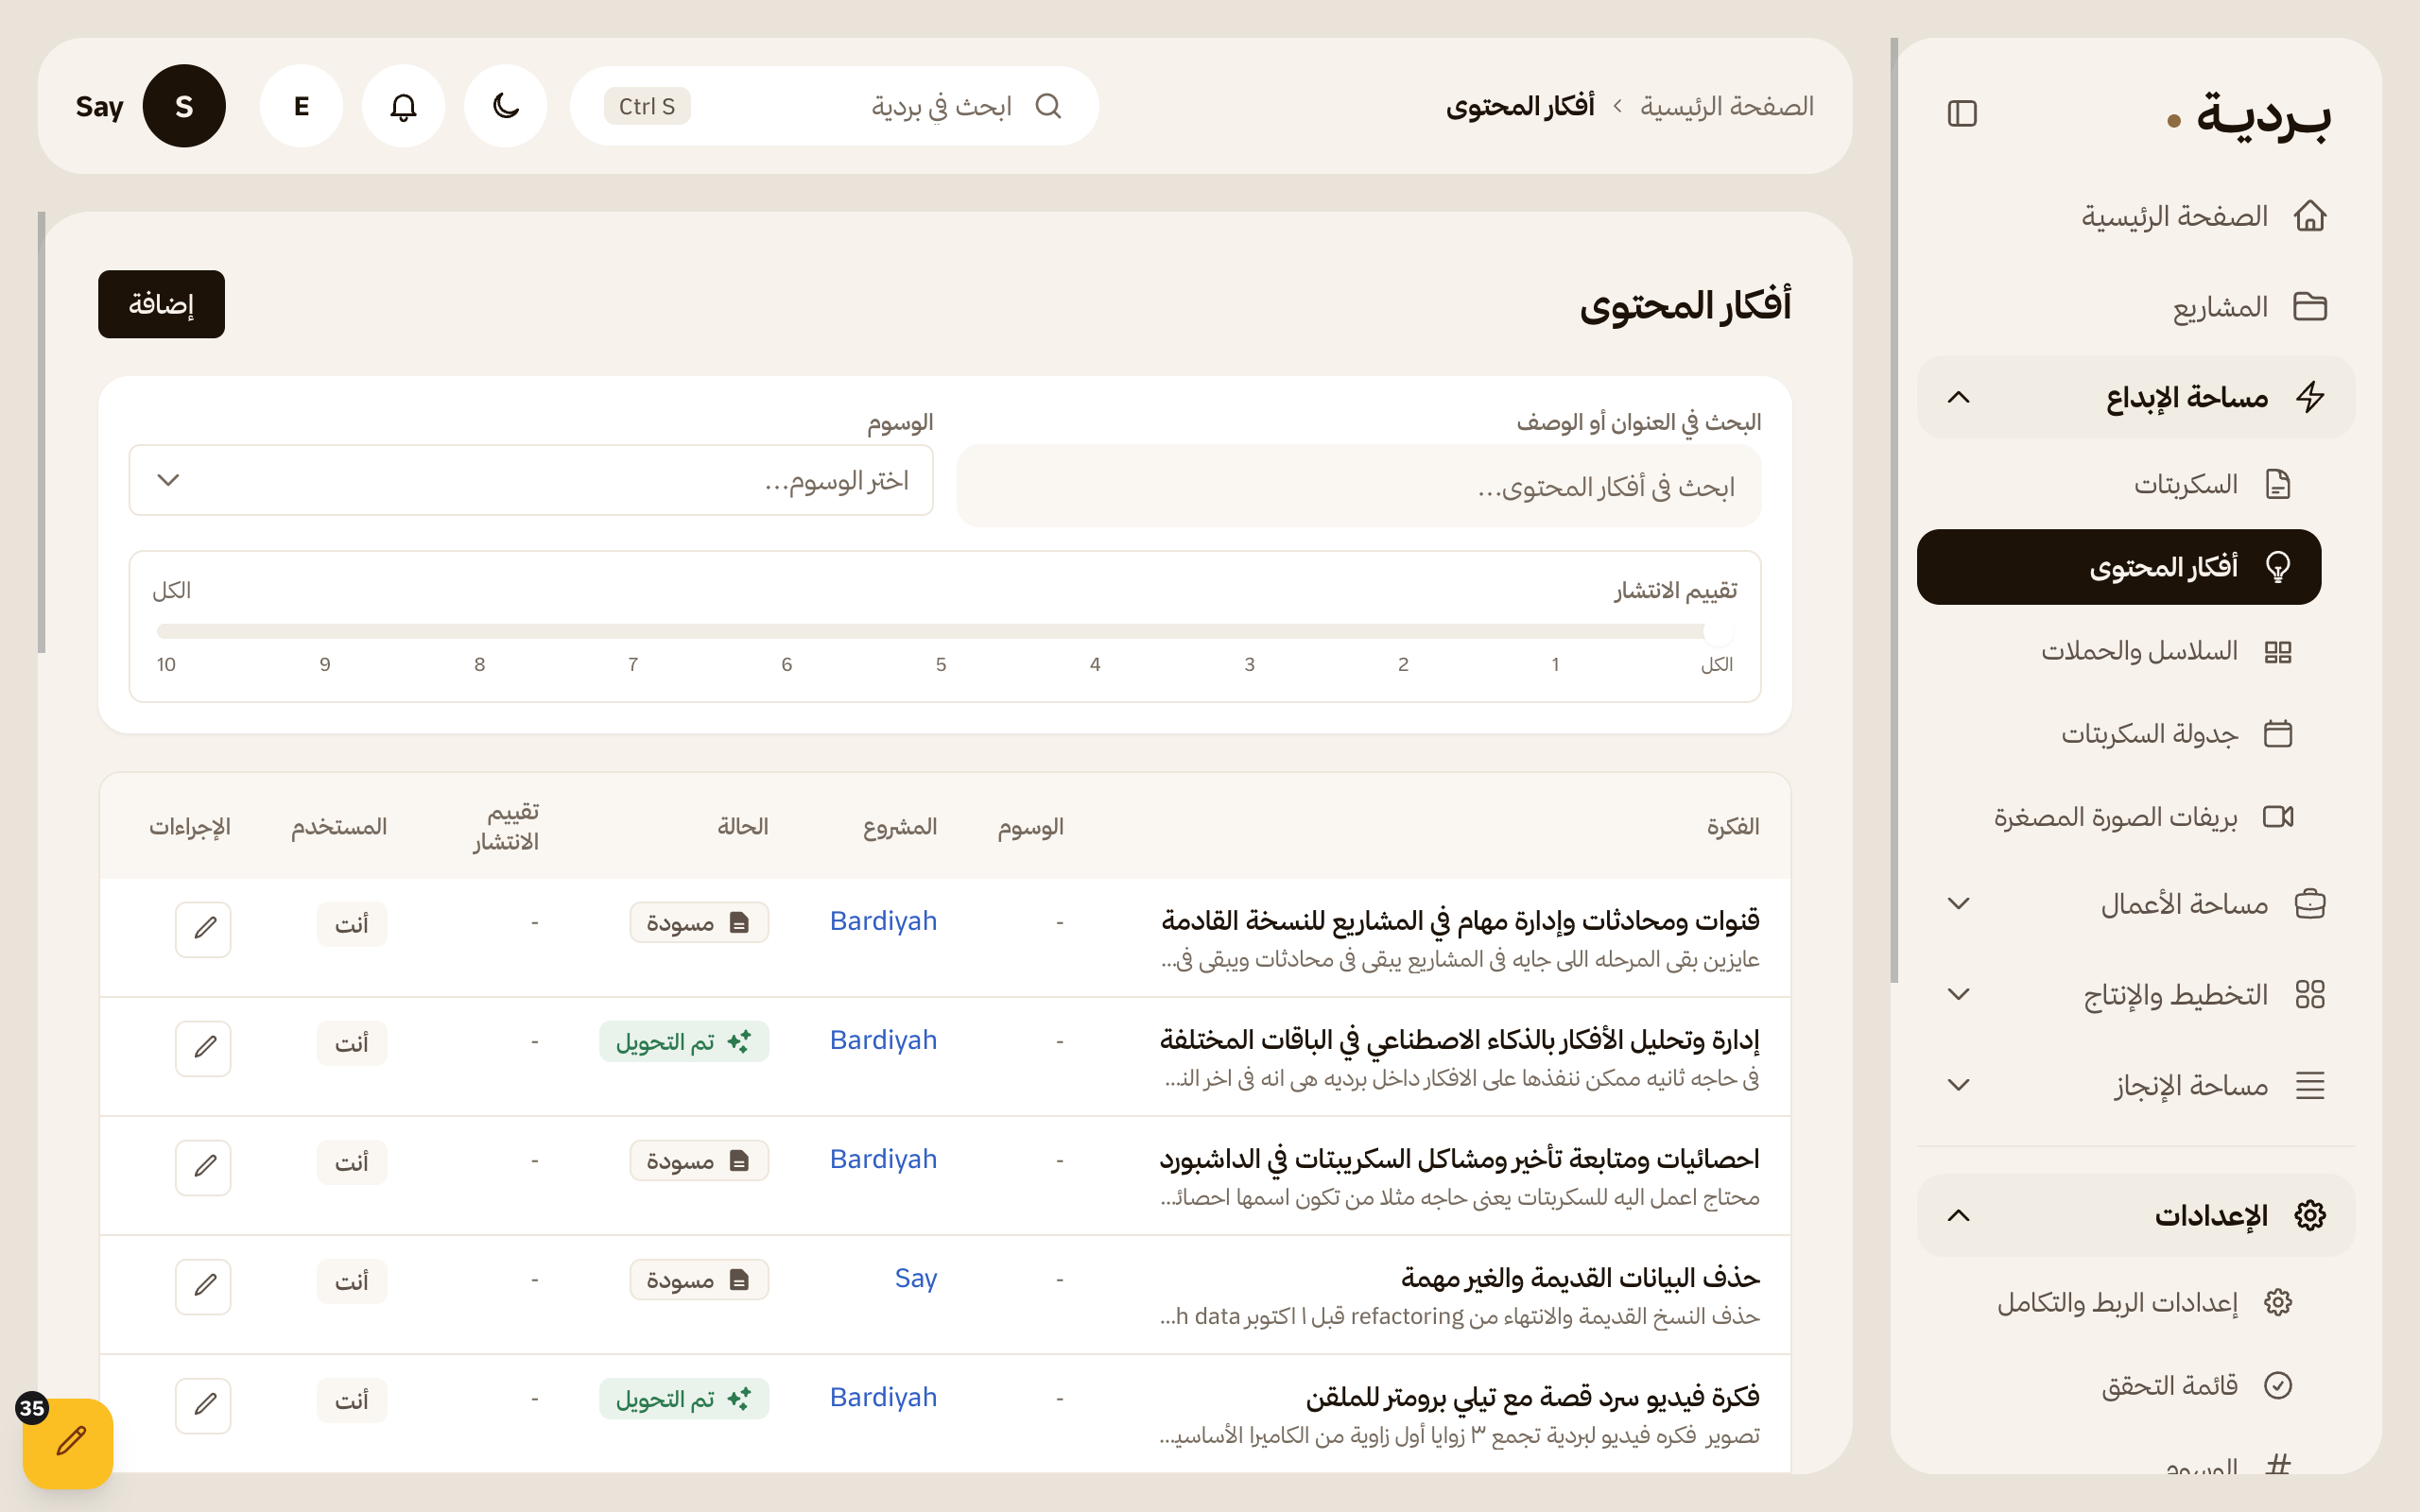Select أفكار المحتوى sidebar item
The height and width of the screenshot is (1512, 2420).
(2119, 567)
